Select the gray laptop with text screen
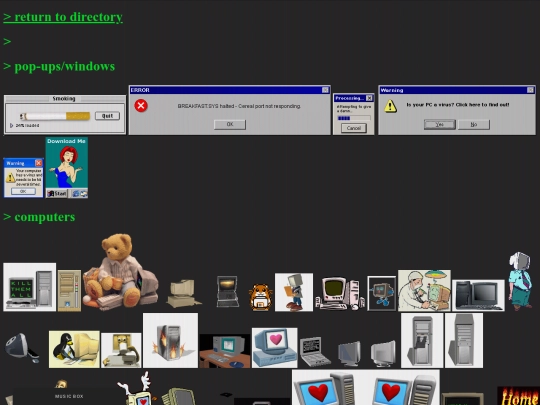The image size is (540, 405). 314,352
